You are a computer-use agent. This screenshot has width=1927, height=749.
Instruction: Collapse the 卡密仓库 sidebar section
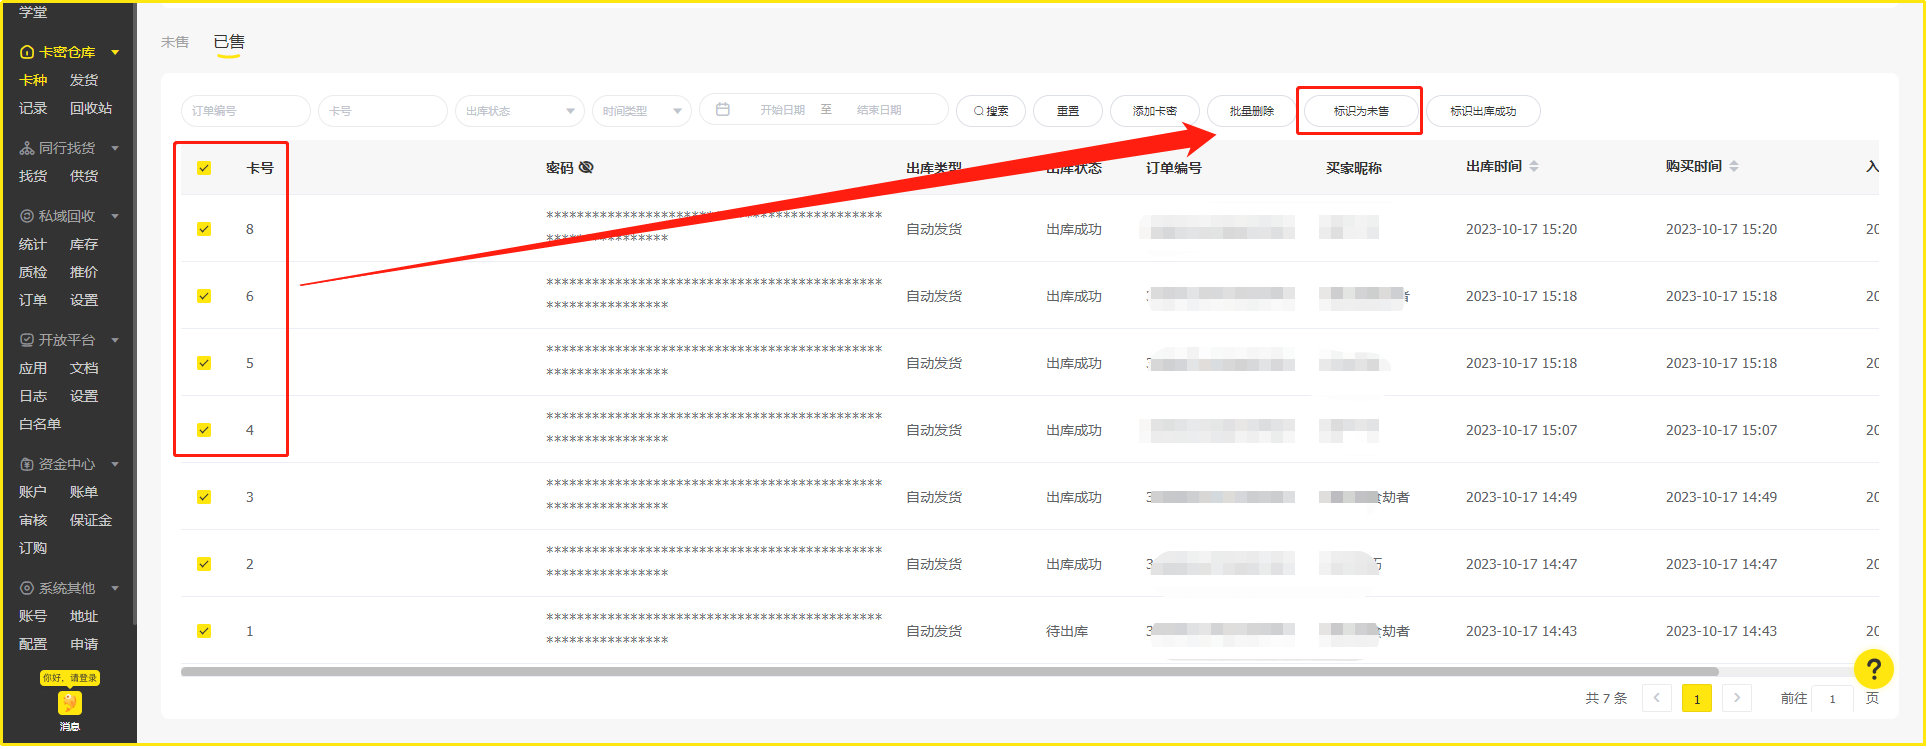tap(115, 52)
